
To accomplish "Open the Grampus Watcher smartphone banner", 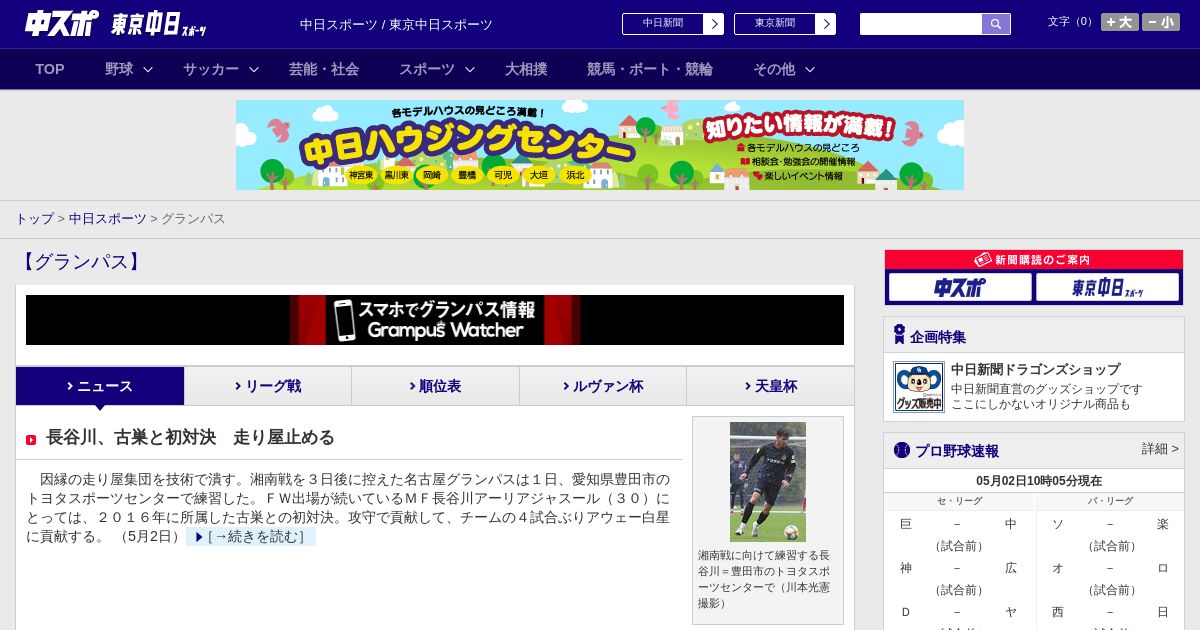I will [x=435, y=320].
